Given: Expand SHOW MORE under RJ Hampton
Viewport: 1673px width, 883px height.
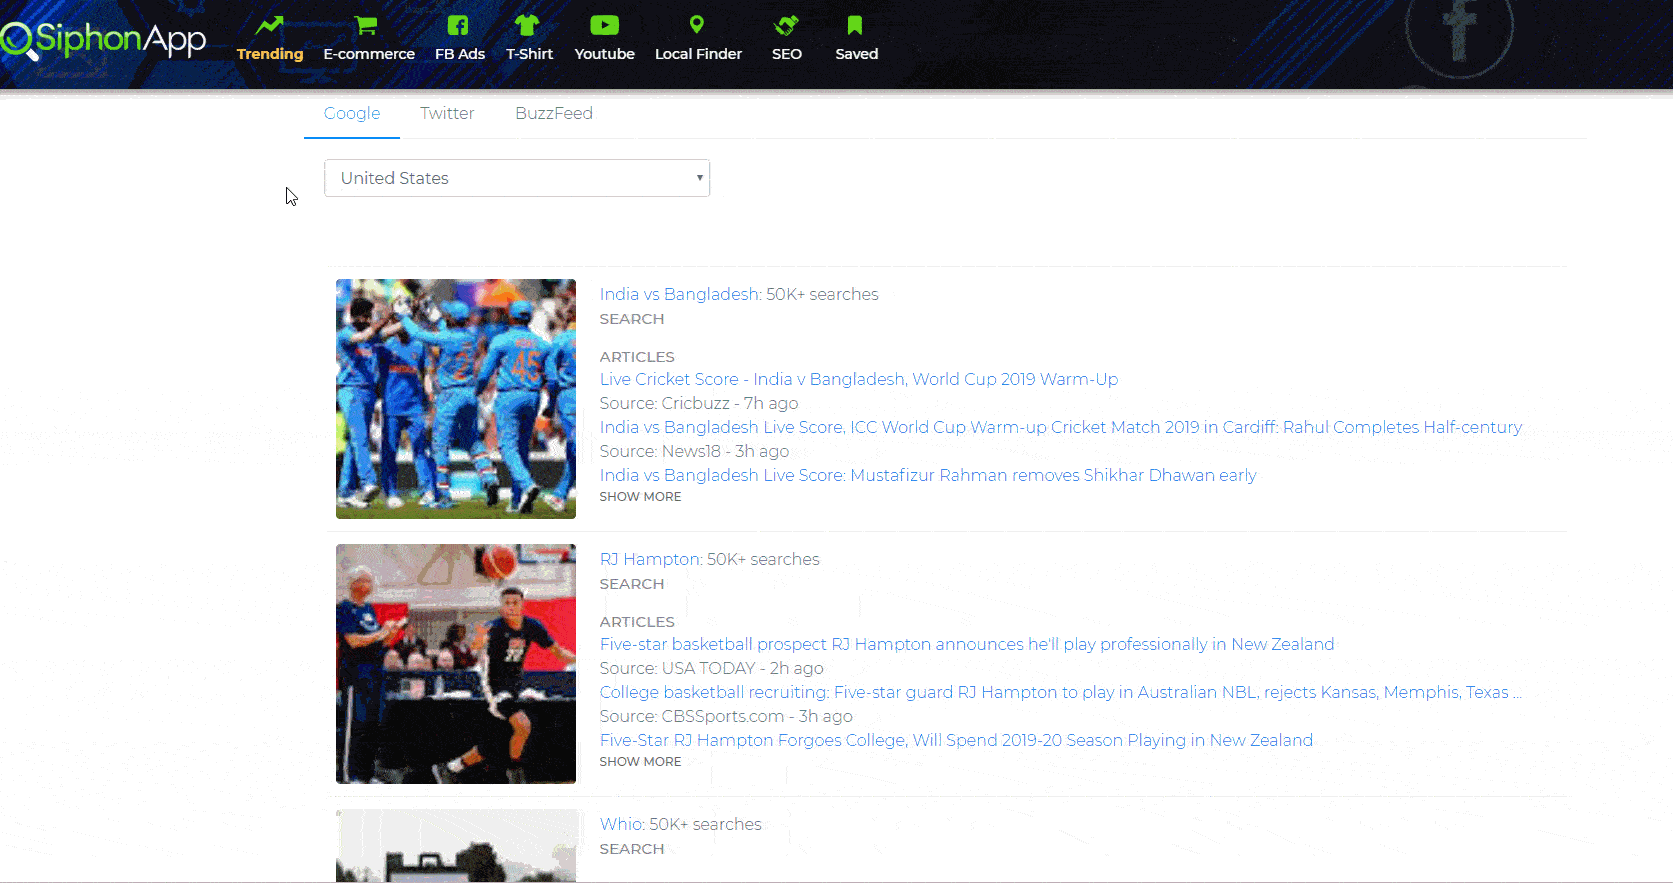Looking at the screenshot, I should pyautogui.click(x=641, y=762).
